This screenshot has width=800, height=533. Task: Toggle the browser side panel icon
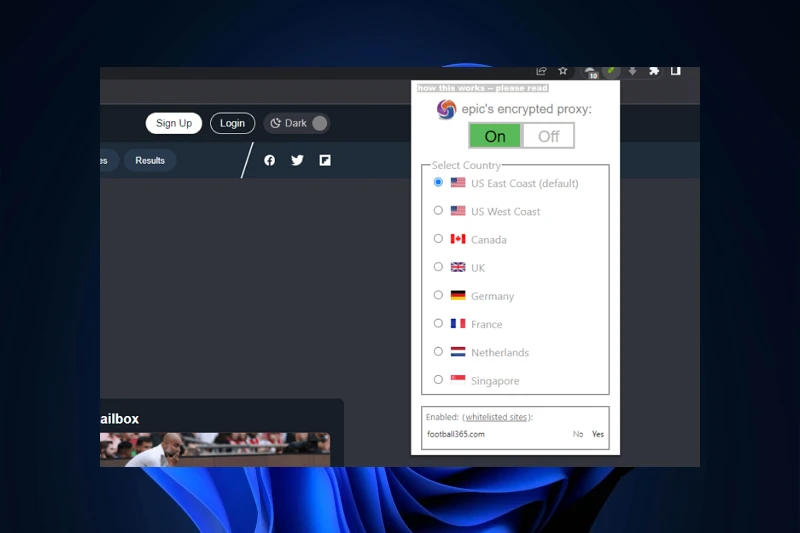tap(676, 71)
